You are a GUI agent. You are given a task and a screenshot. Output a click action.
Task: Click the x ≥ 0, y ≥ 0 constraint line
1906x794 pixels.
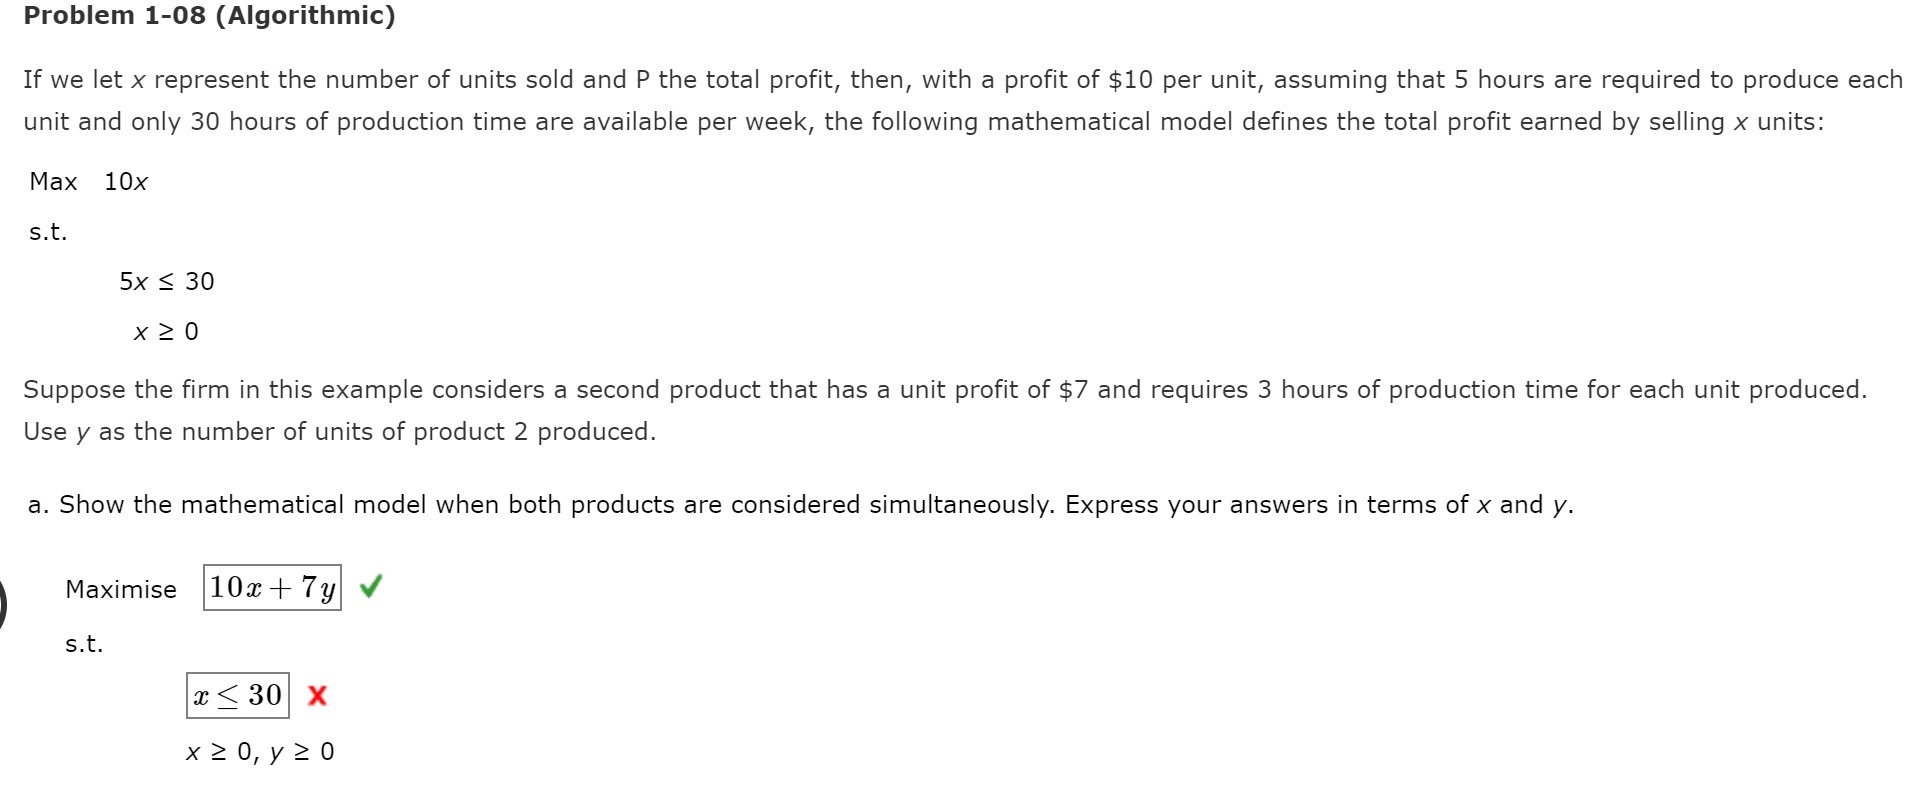click(261, 752)
